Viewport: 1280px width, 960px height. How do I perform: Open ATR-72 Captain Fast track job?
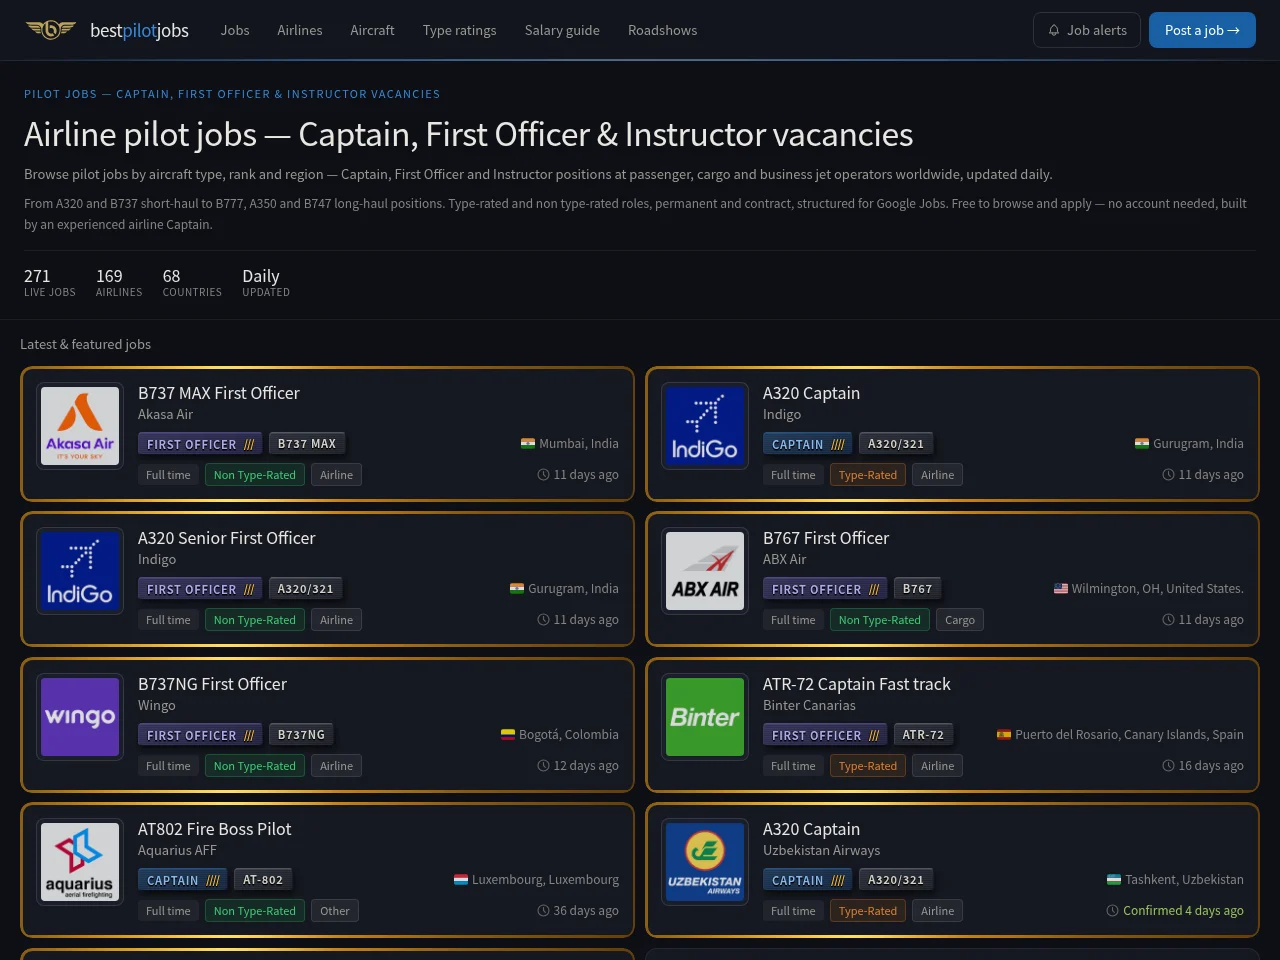(x=857, y=684)
